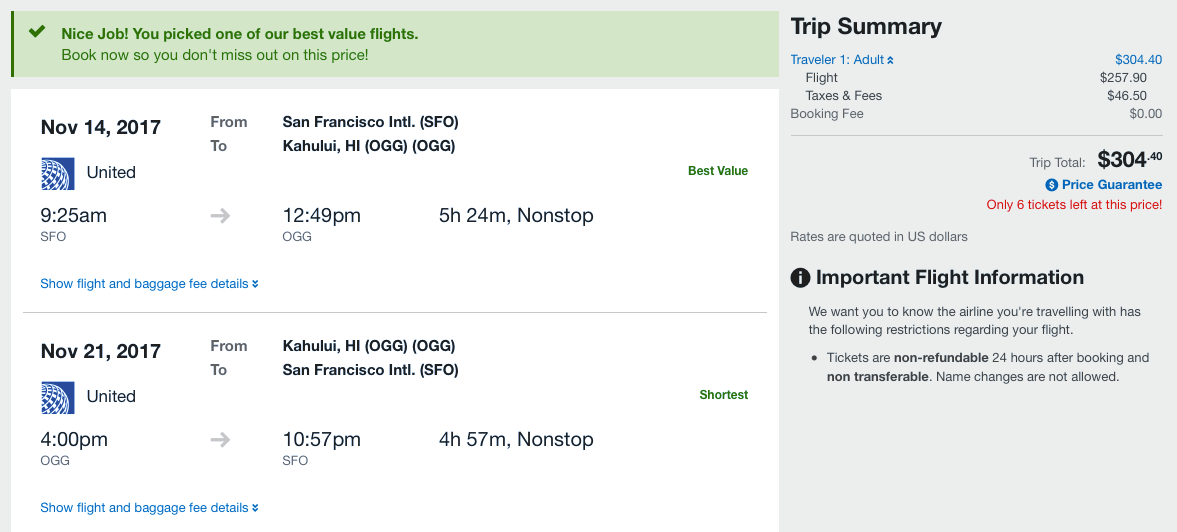Click the arrow icon on outbound flight

click(222, 216)
